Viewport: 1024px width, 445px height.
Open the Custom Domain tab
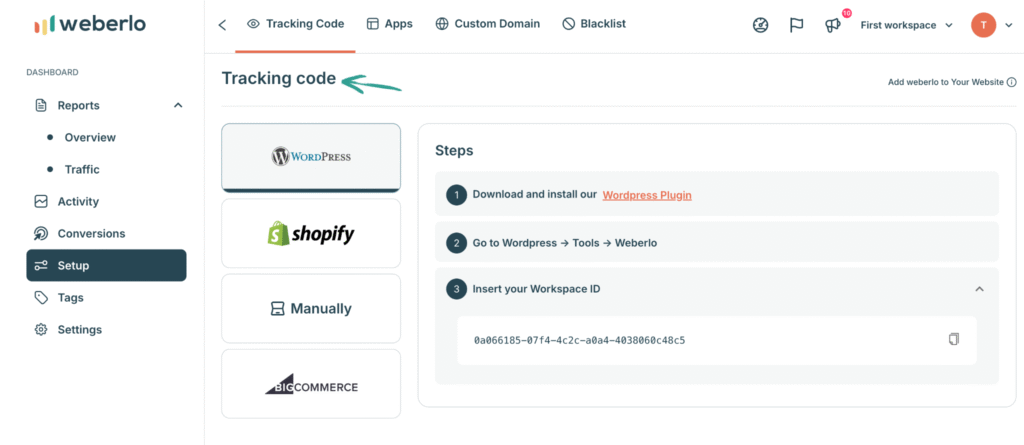[x=488, y=24]
